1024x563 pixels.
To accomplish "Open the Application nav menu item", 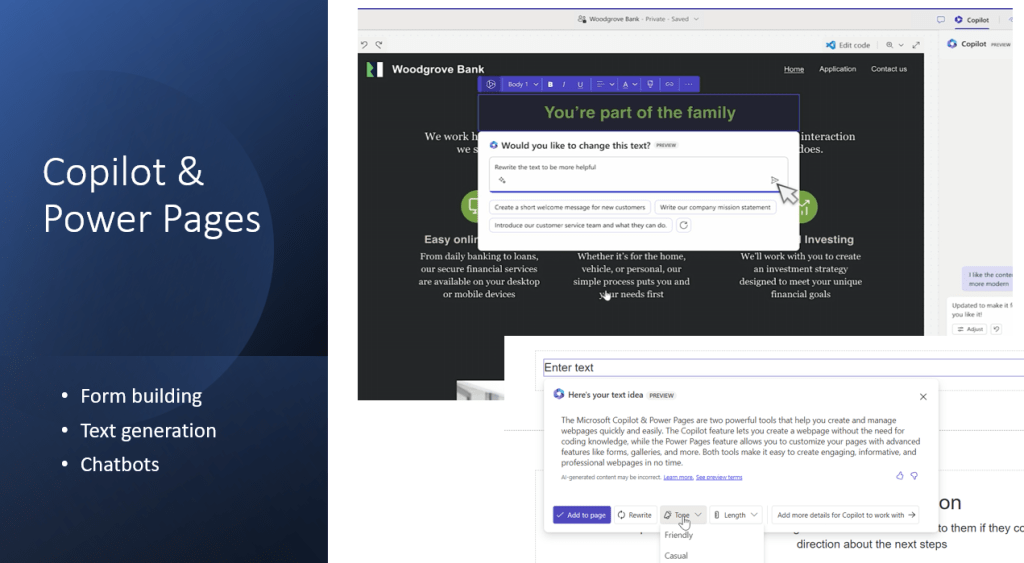I will point(837,69).
